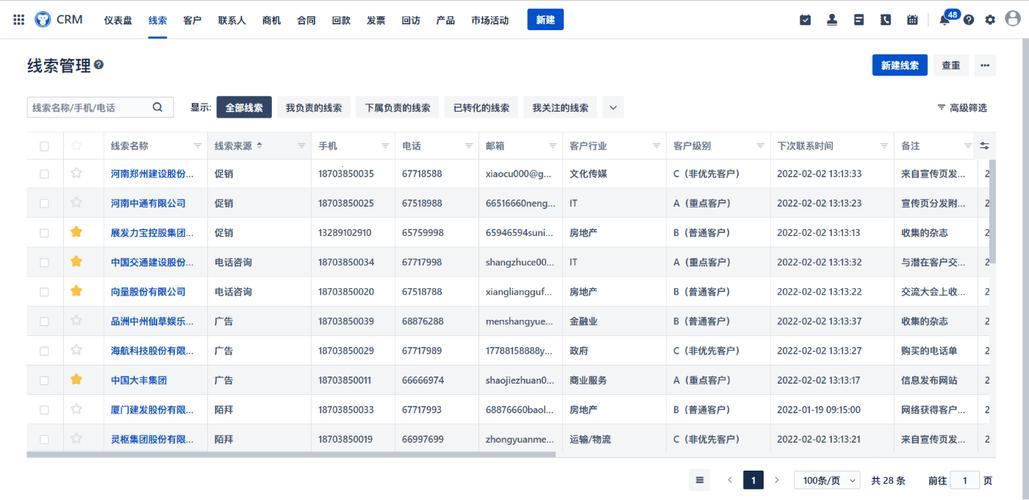The image size is (1029, 500).
Task: Open the phone book icon in top bar
Action: pyautogui.click(x=885, y=20)
